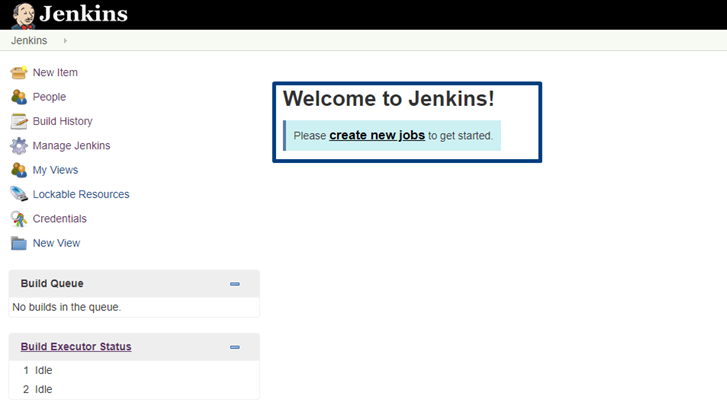727x405 pixels.
Task: Open the Jenkins header title link
Action: [83, 14]
